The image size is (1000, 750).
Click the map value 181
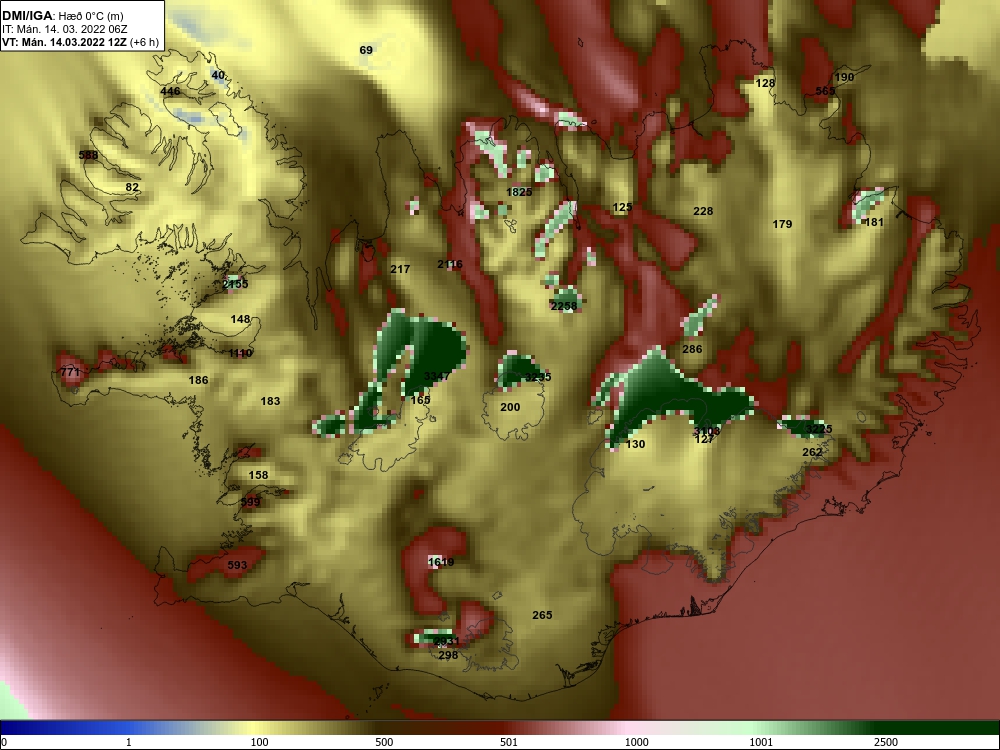[874, 222]
